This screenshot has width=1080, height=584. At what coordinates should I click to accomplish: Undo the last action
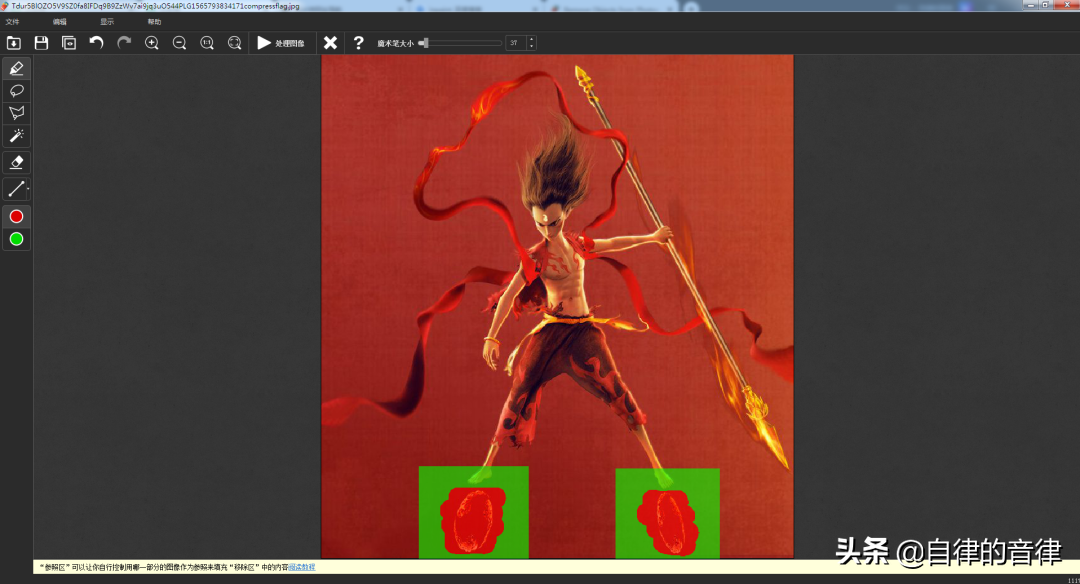click(96, 43)
